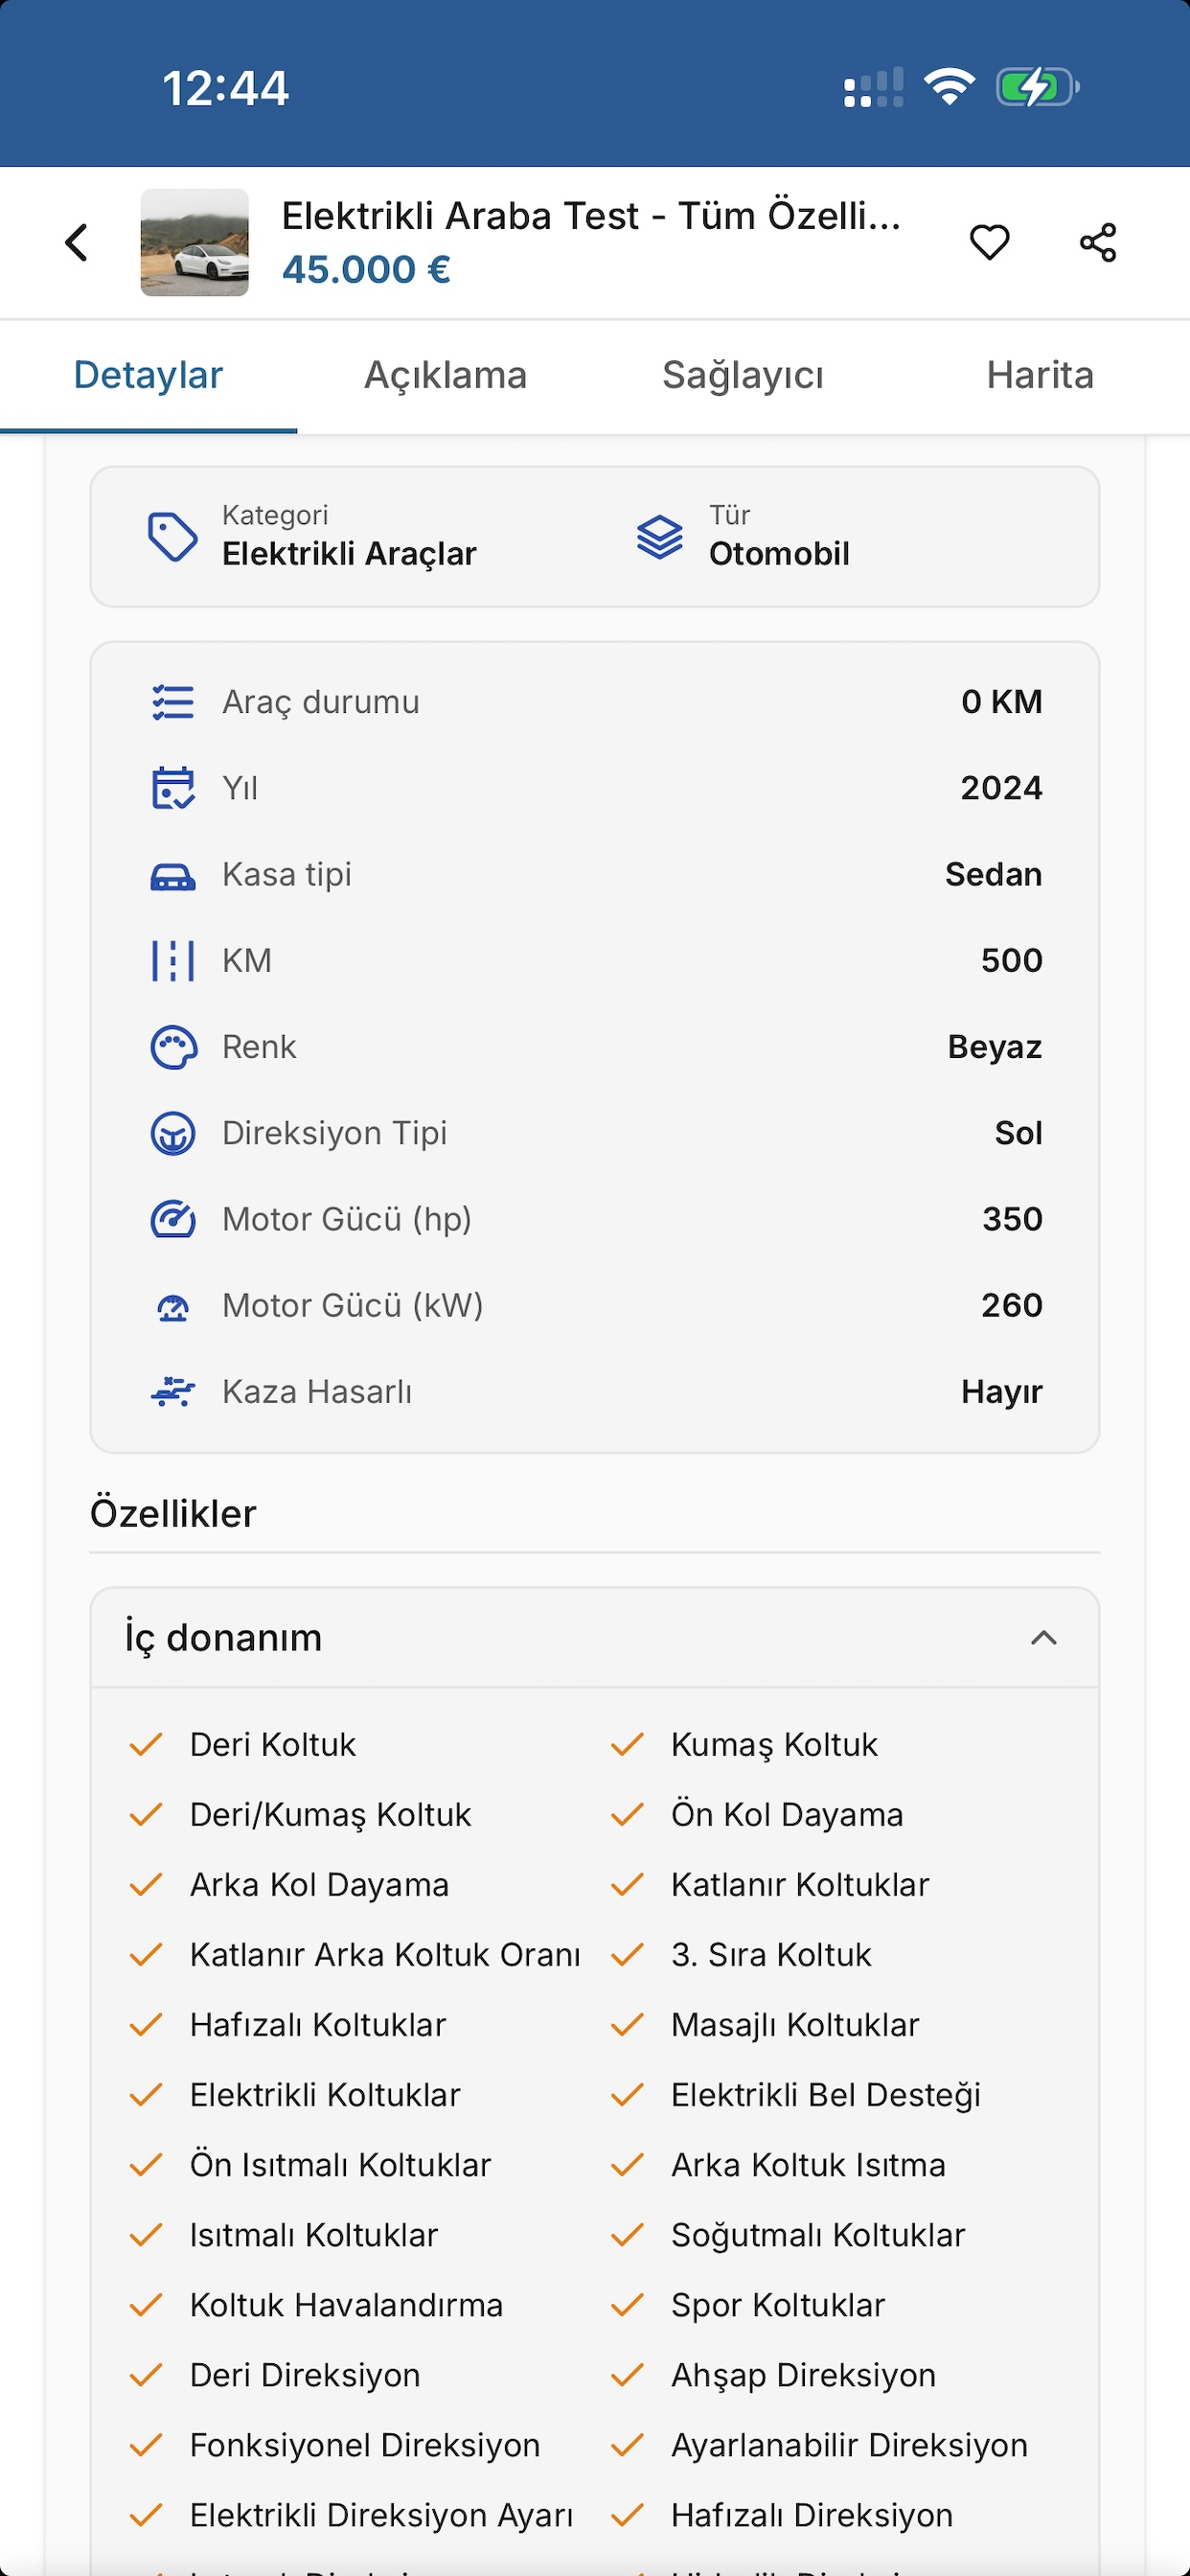The image size is (1190, 2576).
Task: Collapse the İç donanım section chevron
Action: coord(1043,1637)
